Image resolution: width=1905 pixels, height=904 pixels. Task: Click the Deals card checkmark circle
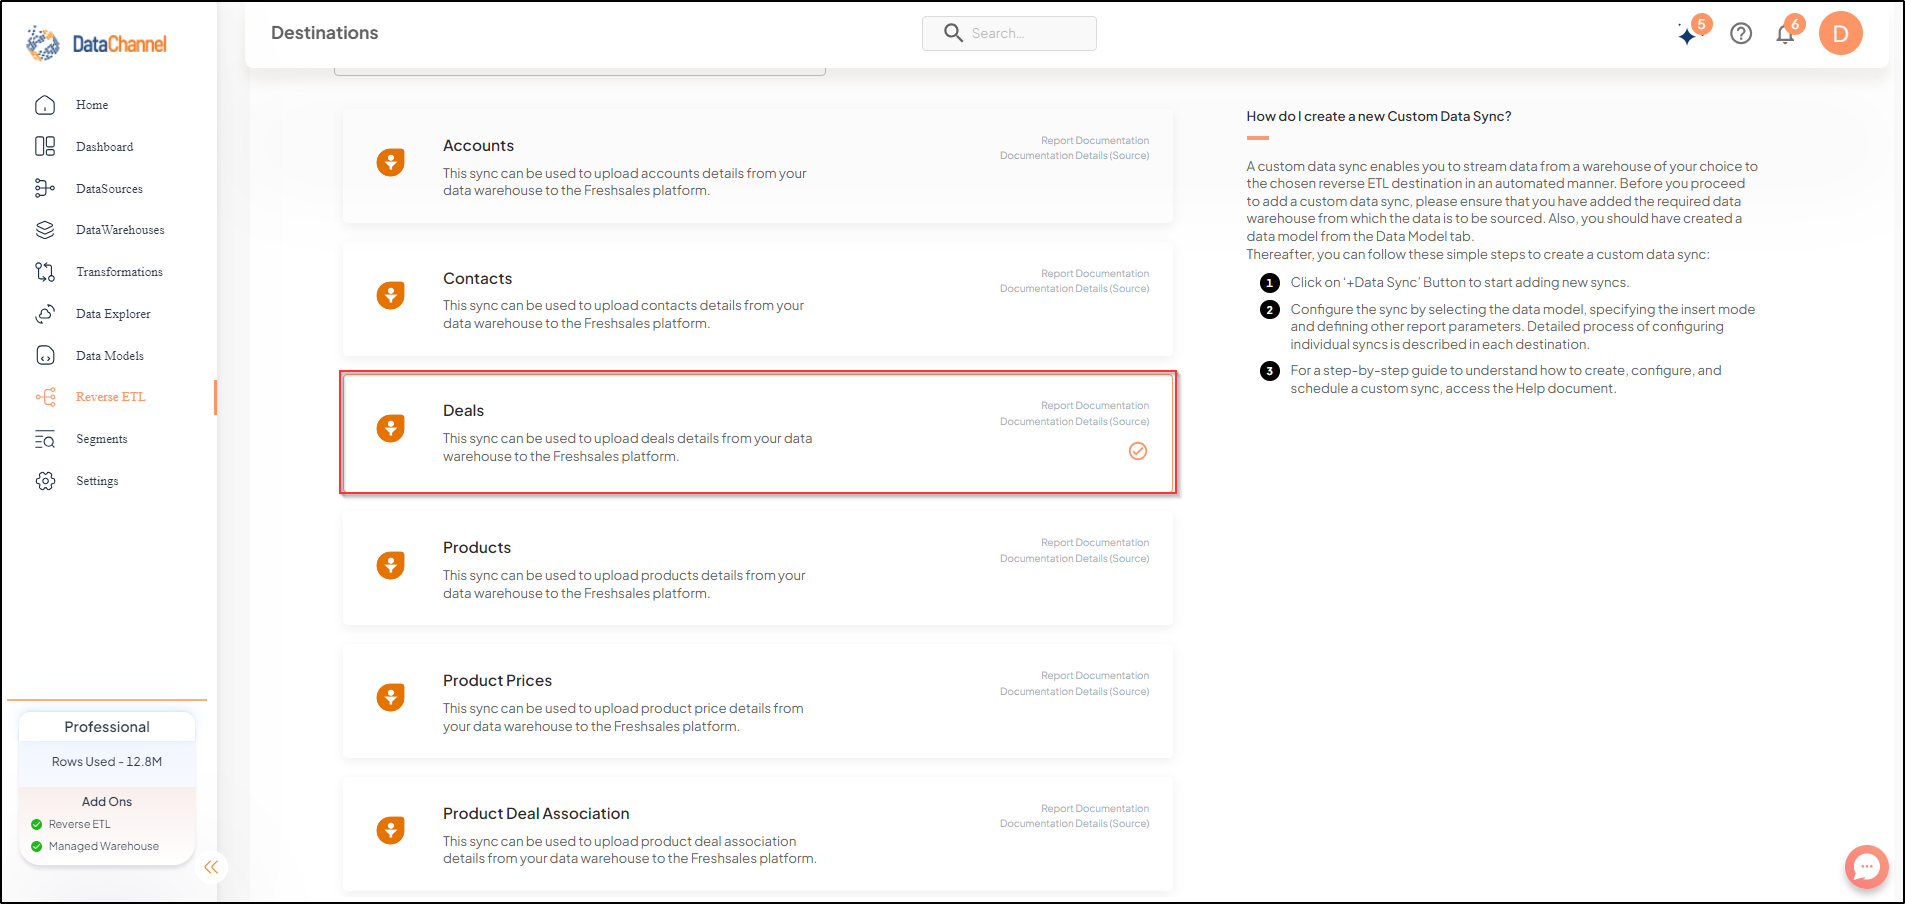(1138, 451)
